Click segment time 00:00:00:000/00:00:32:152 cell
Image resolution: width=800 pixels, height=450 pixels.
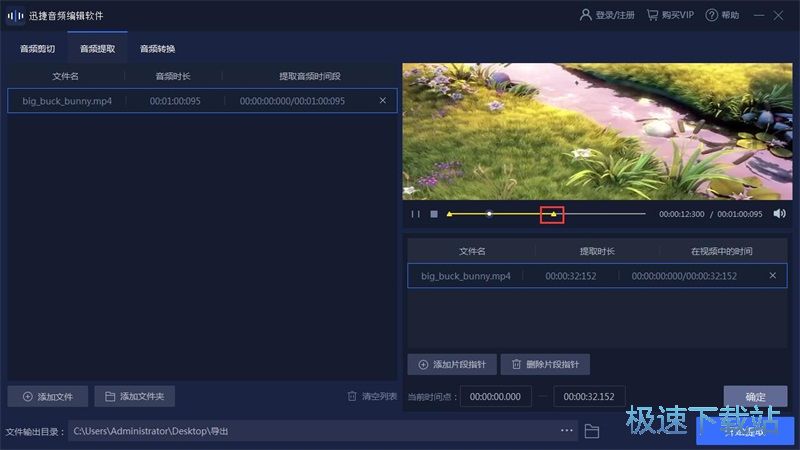pyautogui.click(x=684, y=276)
